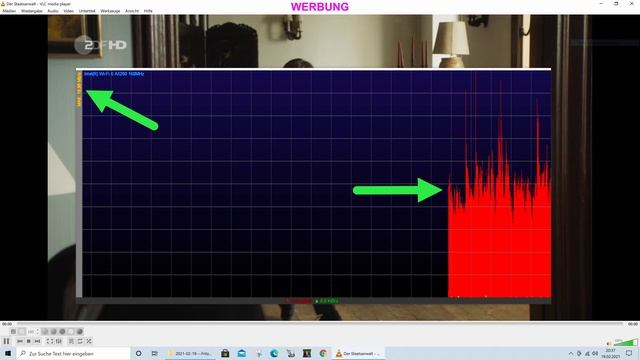Click the rightmost round icon in the upper control row

click(x=80, y=331)
